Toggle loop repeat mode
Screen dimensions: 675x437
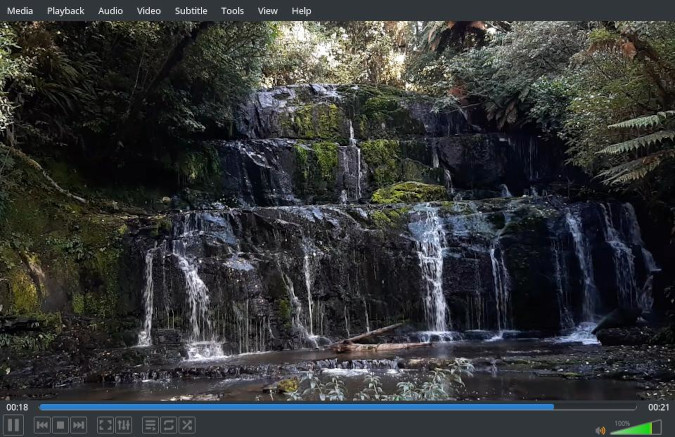(169, 425)
